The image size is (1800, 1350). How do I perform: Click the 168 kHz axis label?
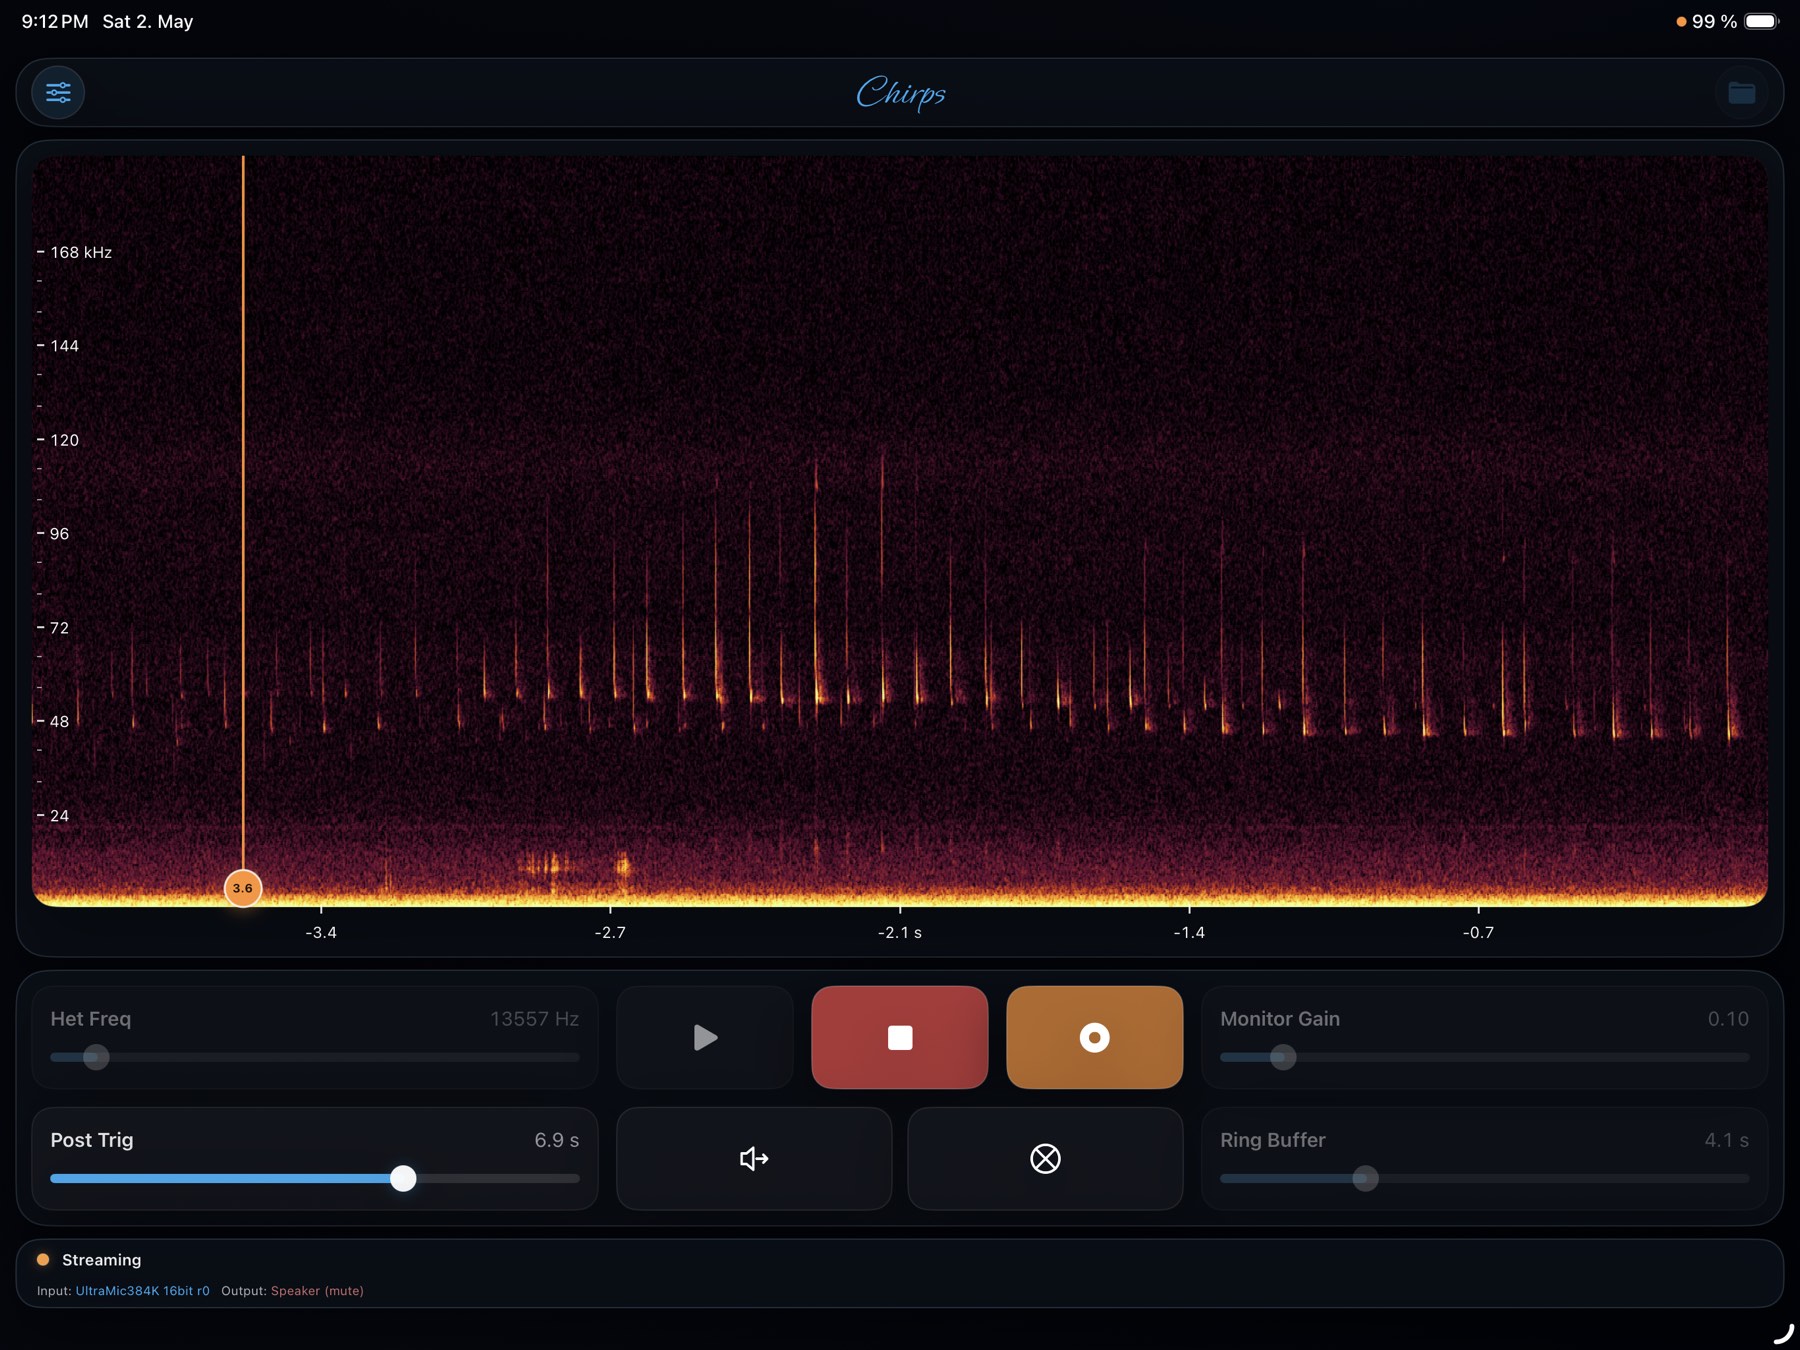point(81,252)
